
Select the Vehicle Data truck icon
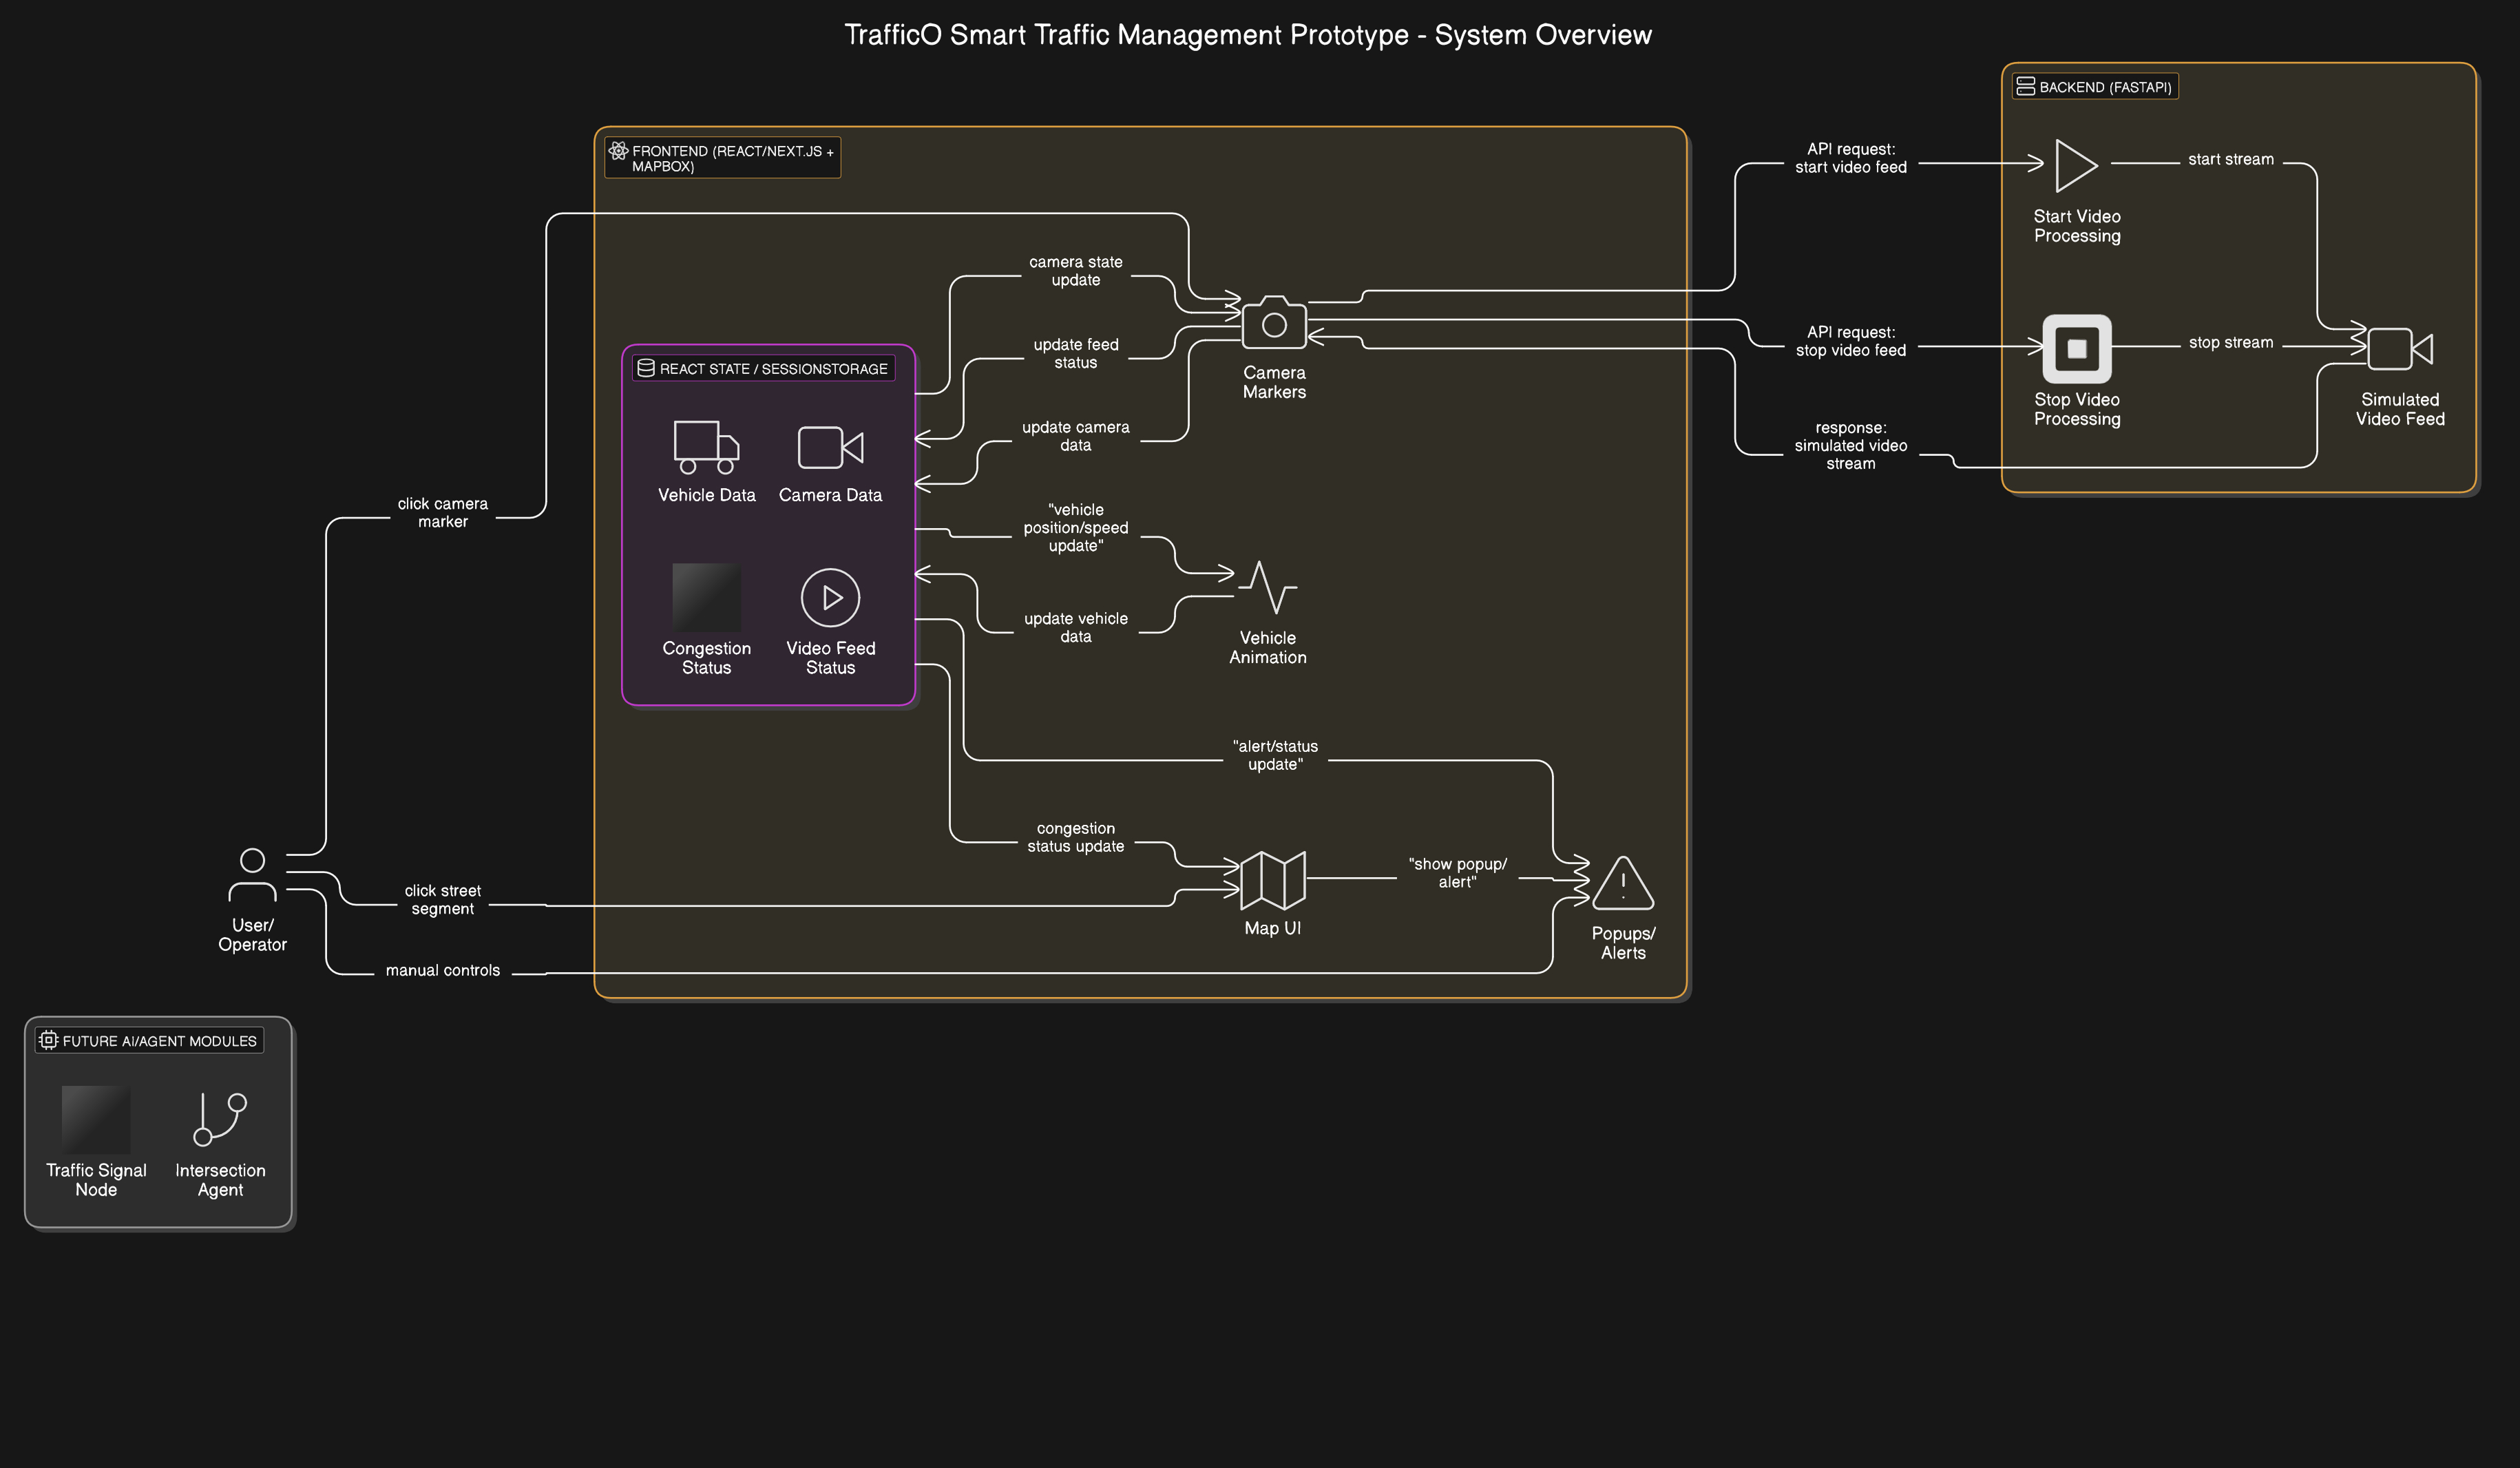706,447
